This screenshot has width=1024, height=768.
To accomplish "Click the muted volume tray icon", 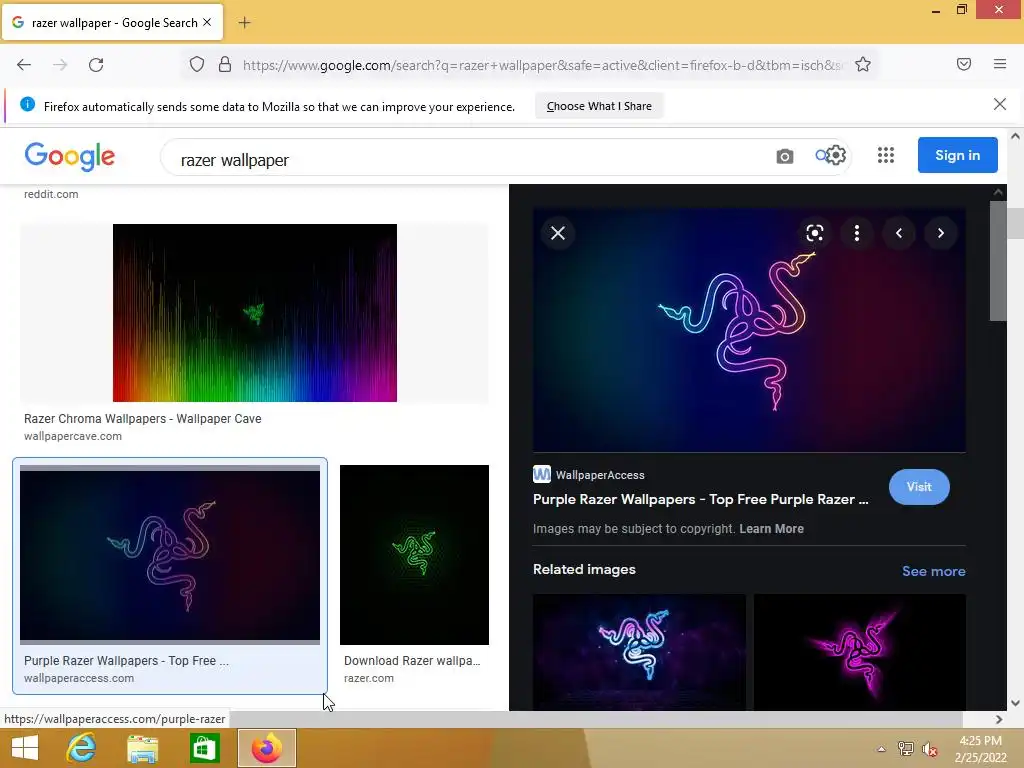I will [929, 749].
